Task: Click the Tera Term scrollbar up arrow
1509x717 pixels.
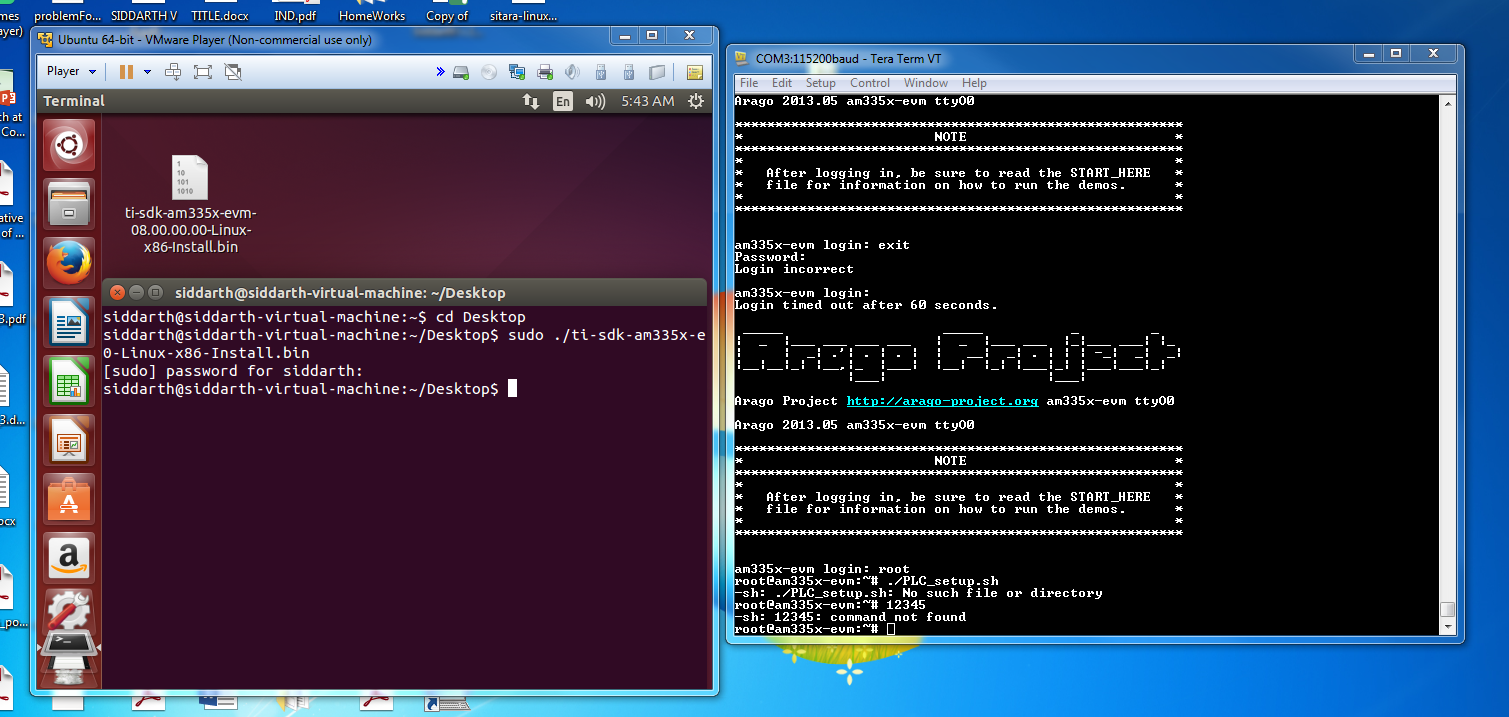Action: pyautogui.click(x=1446, y=102)
